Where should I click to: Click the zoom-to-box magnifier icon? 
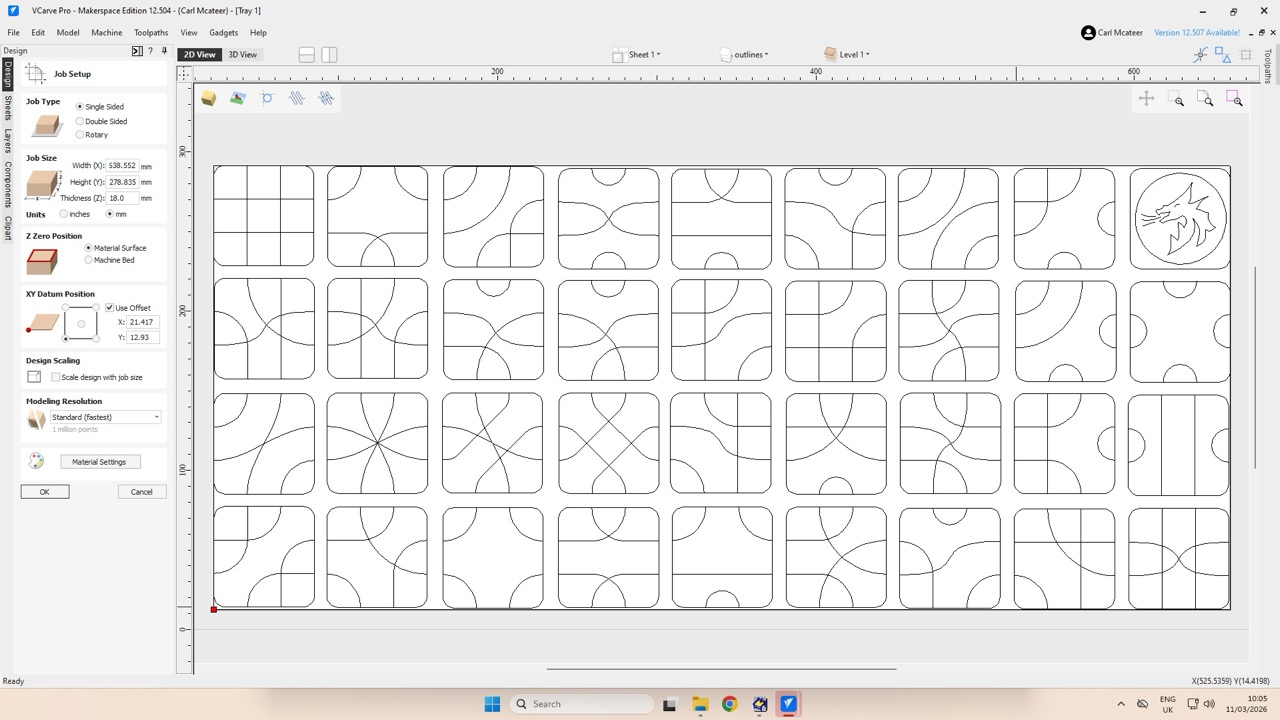(x=1176, y=98)
